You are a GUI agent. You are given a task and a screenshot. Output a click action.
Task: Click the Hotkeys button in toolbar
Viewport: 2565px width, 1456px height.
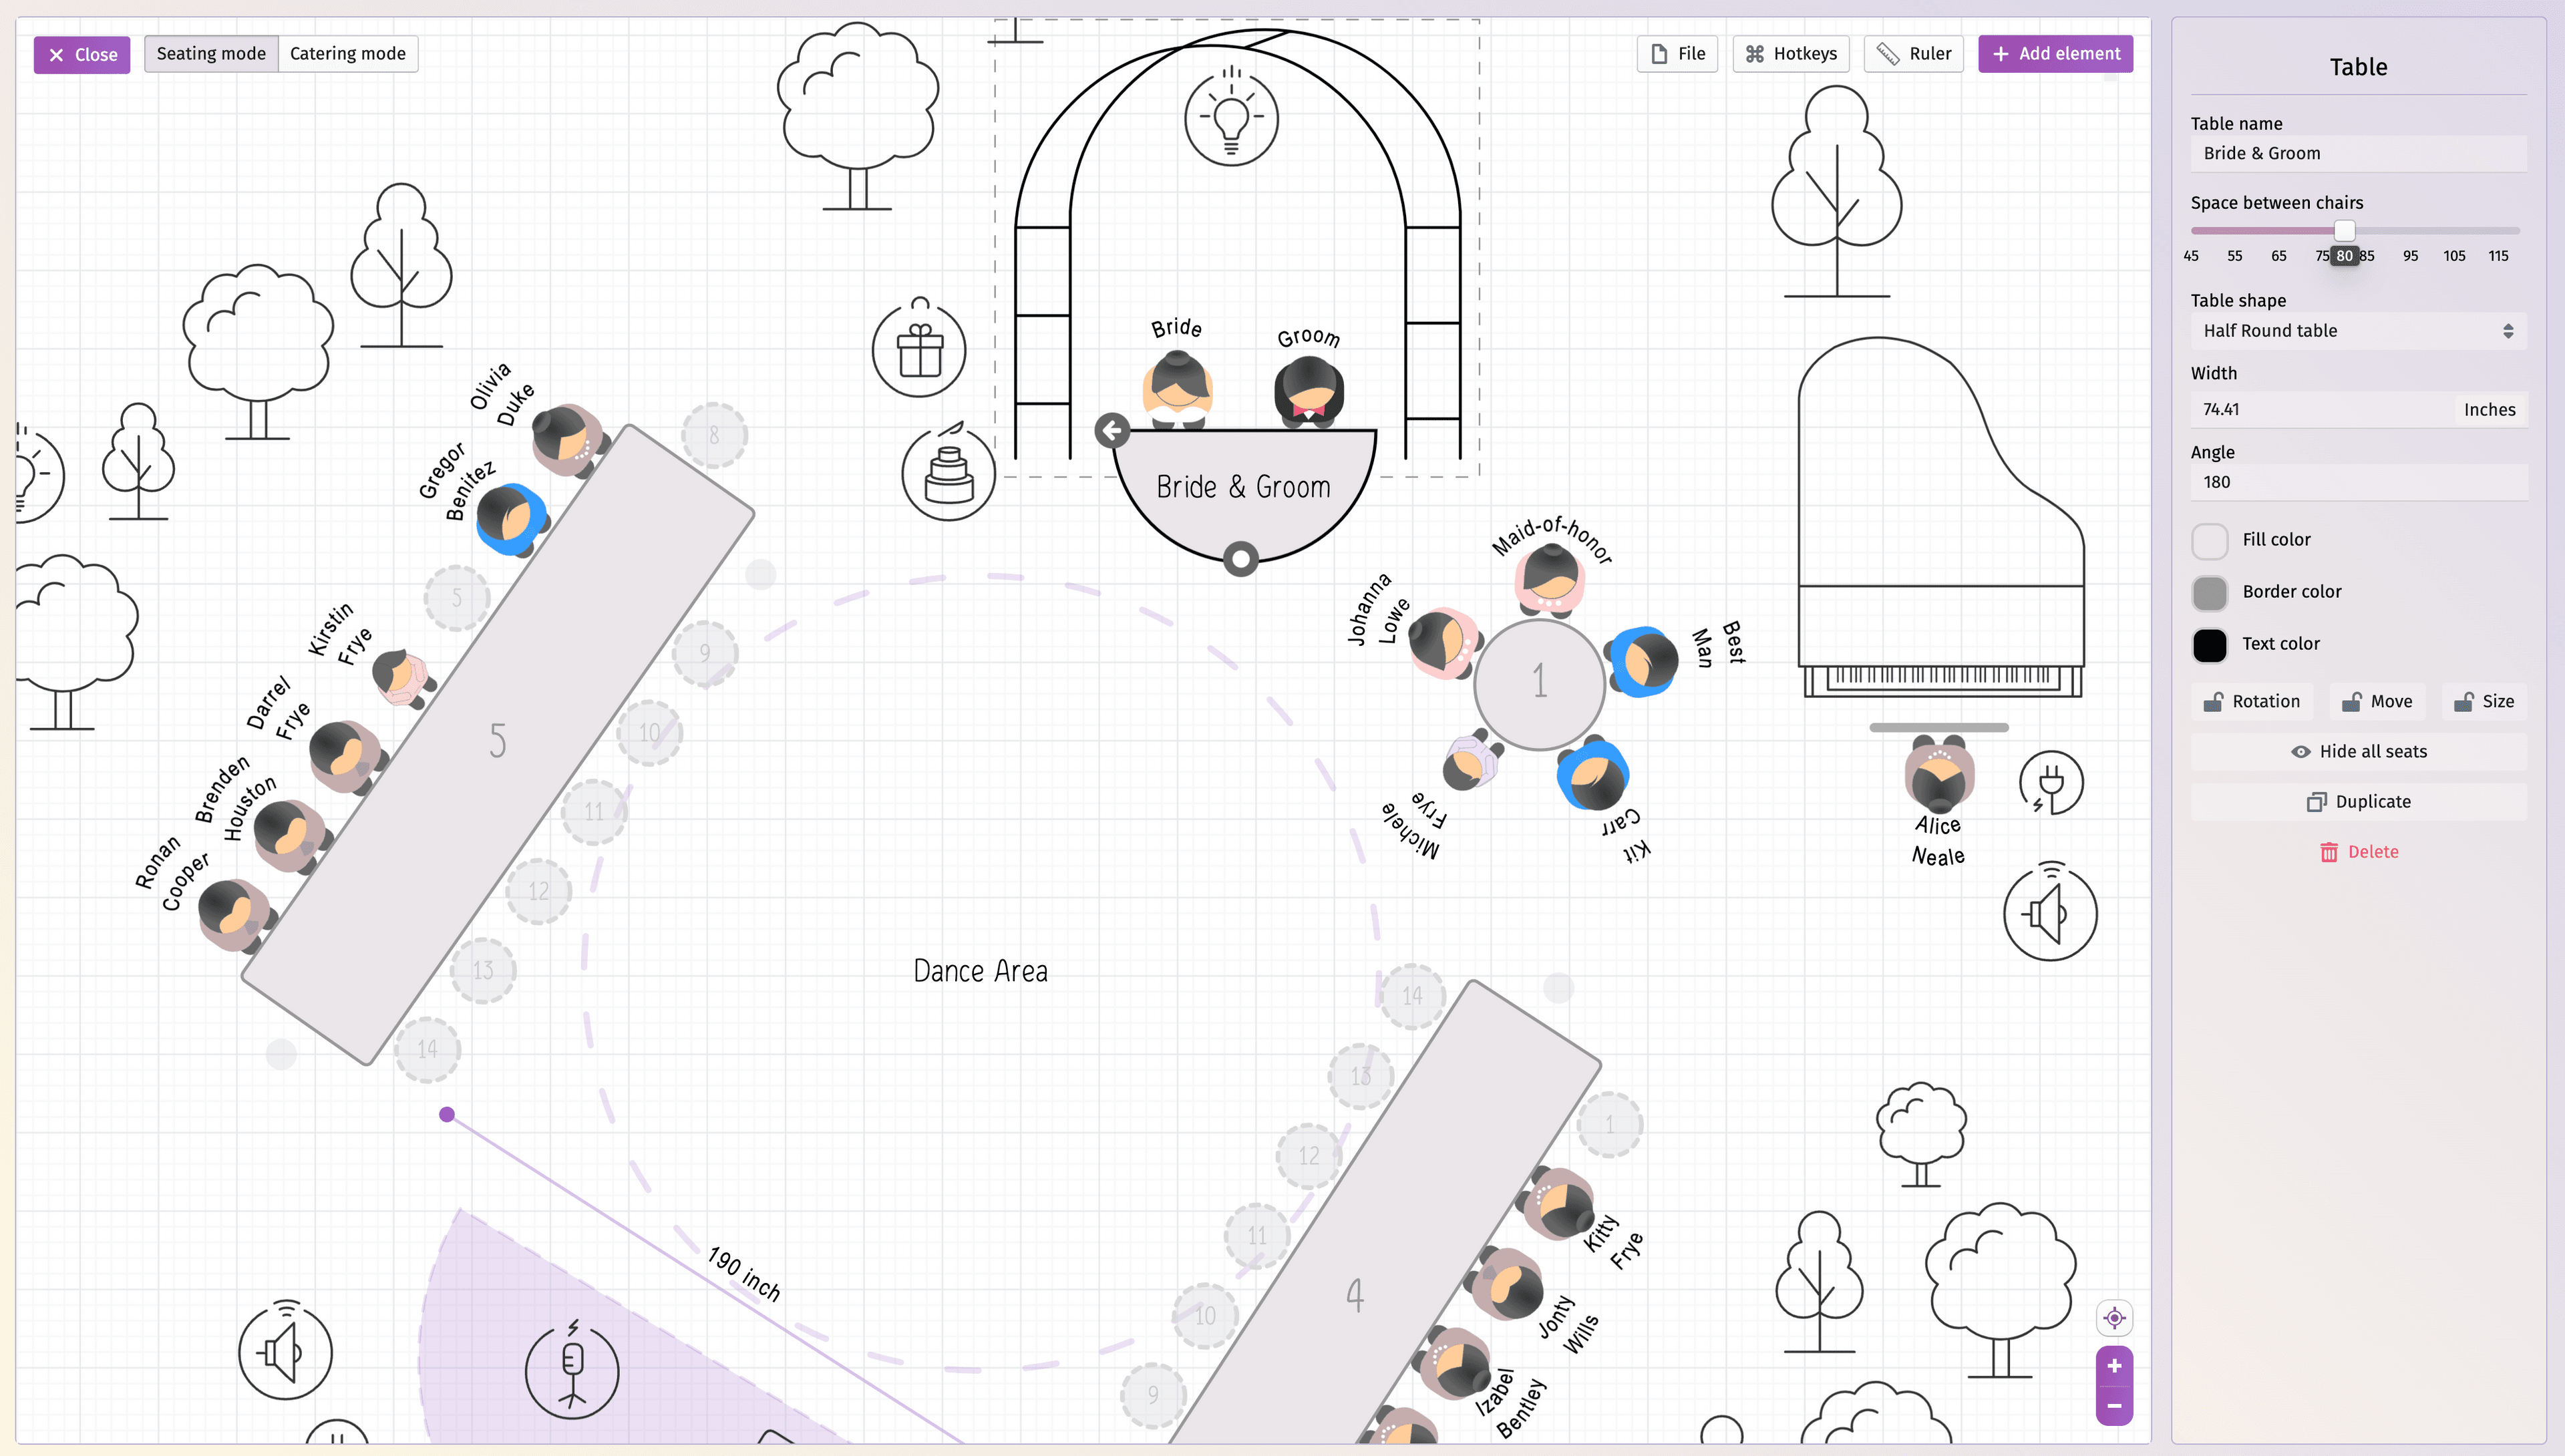tap(1786, 53)
